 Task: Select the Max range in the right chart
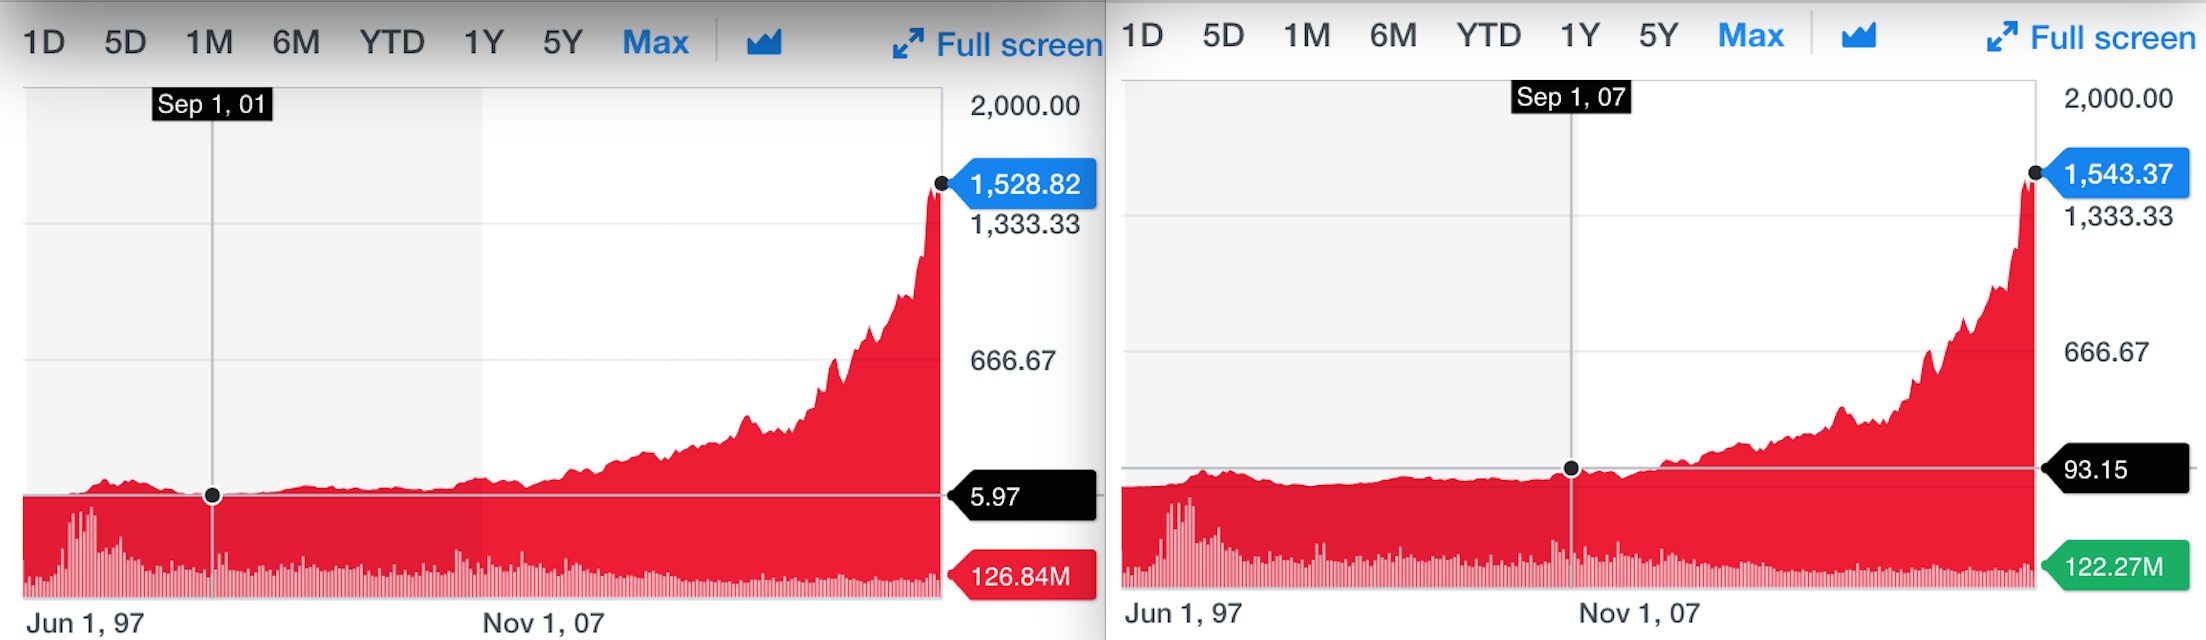1750,36
